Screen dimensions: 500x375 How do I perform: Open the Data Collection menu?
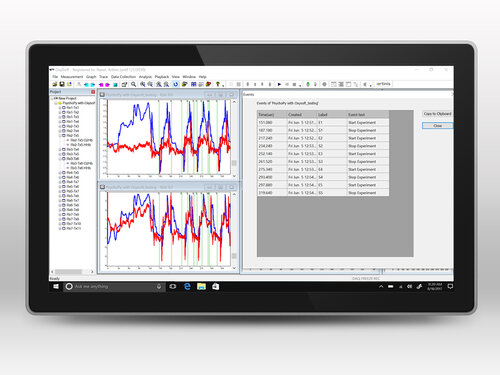123,77
